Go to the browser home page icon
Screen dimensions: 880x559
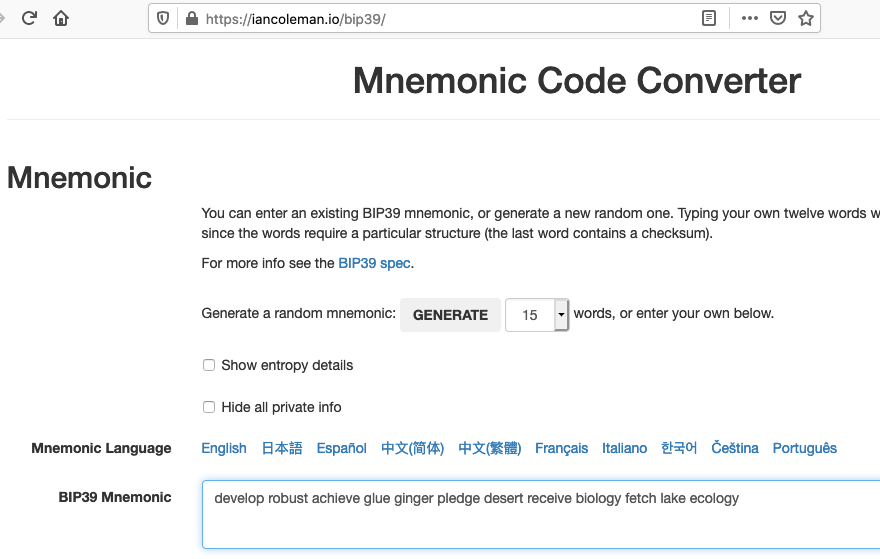click(61, 19)
